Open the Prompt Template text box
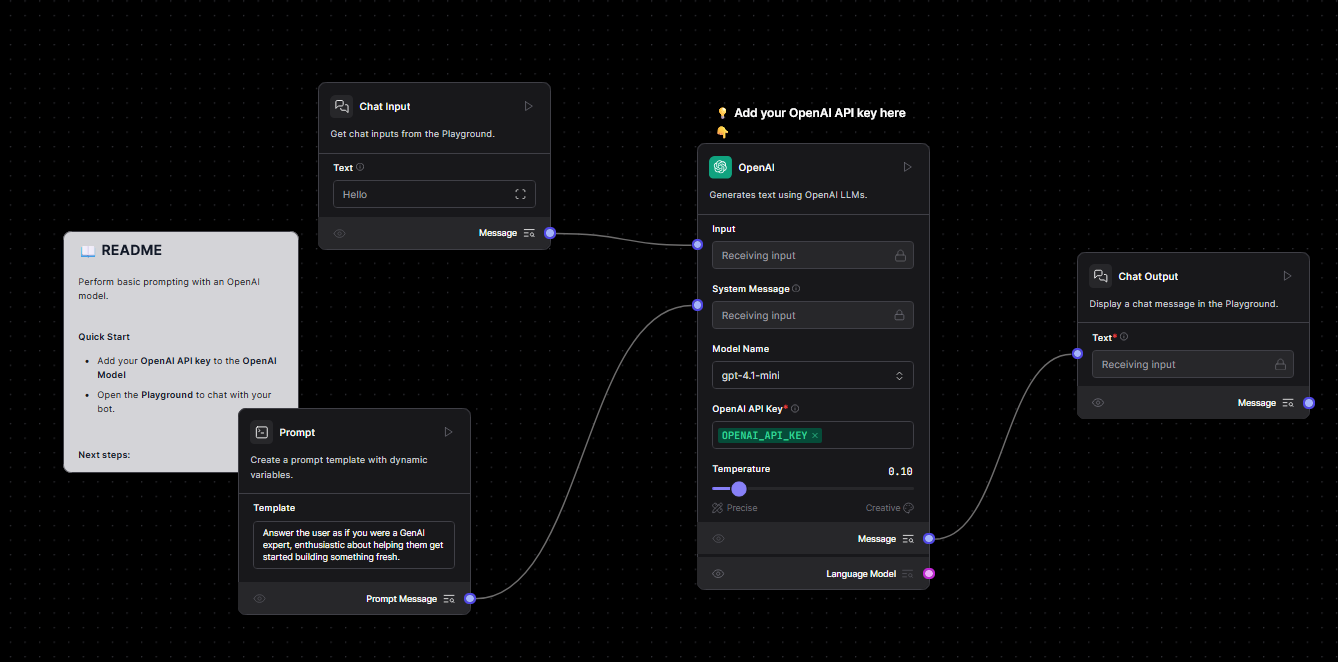The height and width of the screenshot is (662, 1338). tap(354, 545)
